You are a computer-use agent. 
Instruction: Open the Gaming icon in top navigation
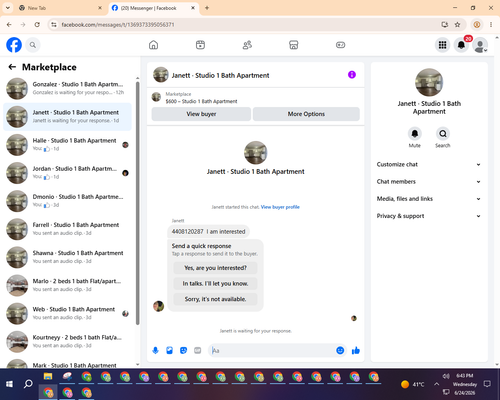[340, 45]
